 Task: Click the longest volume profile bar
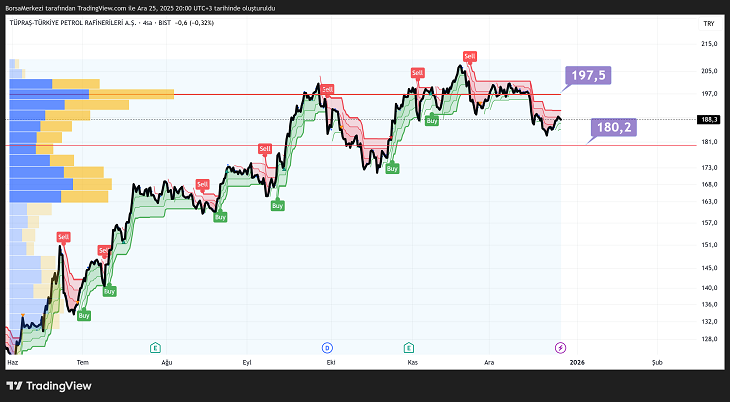90,94
